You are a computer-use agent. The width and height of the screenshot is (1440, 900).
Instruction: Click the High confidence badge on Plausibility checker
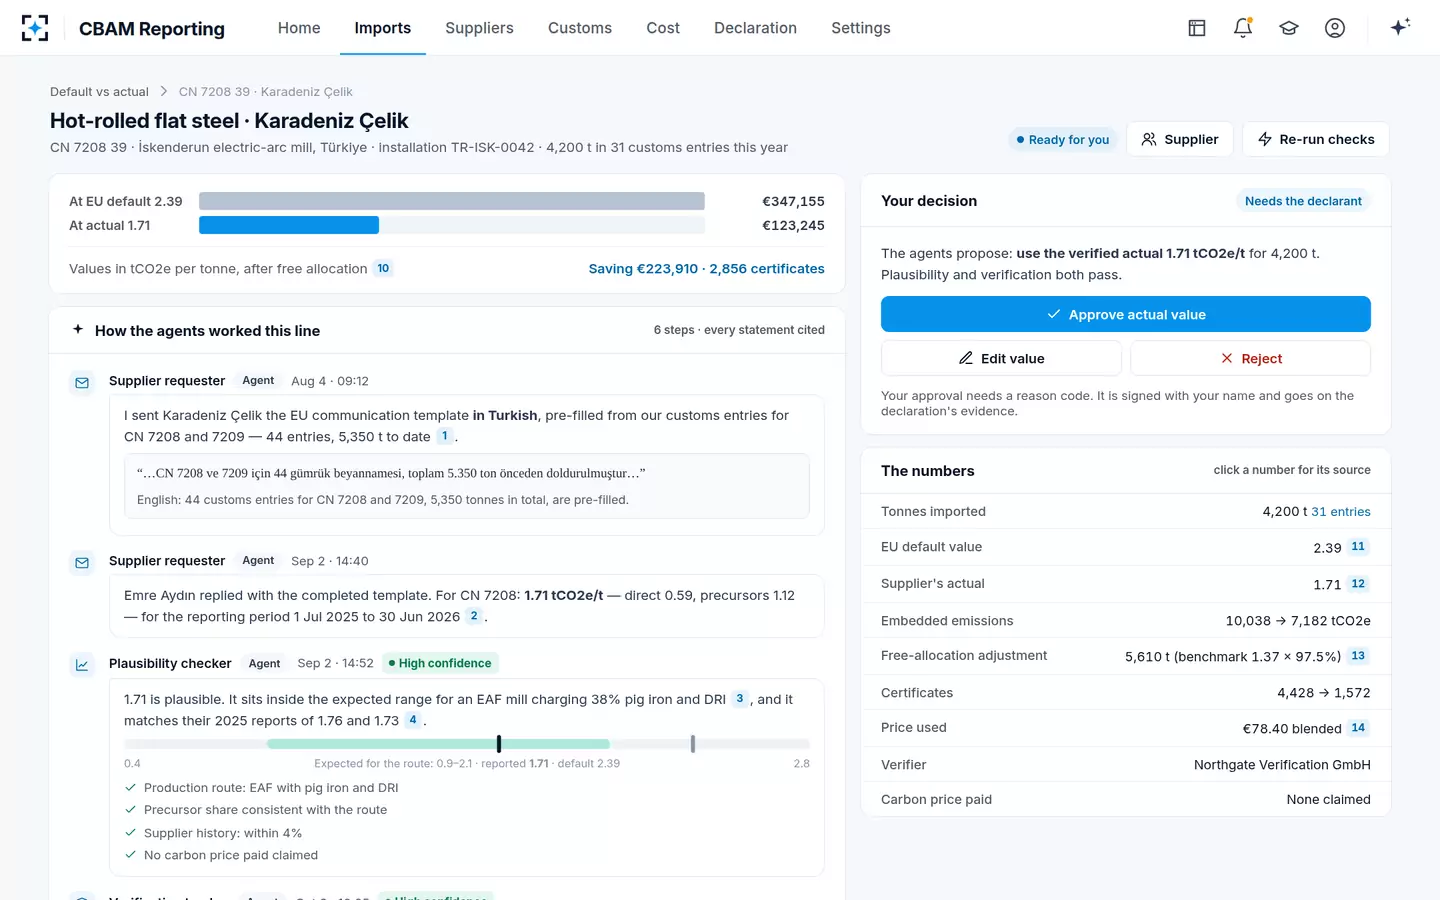[440, 663]
